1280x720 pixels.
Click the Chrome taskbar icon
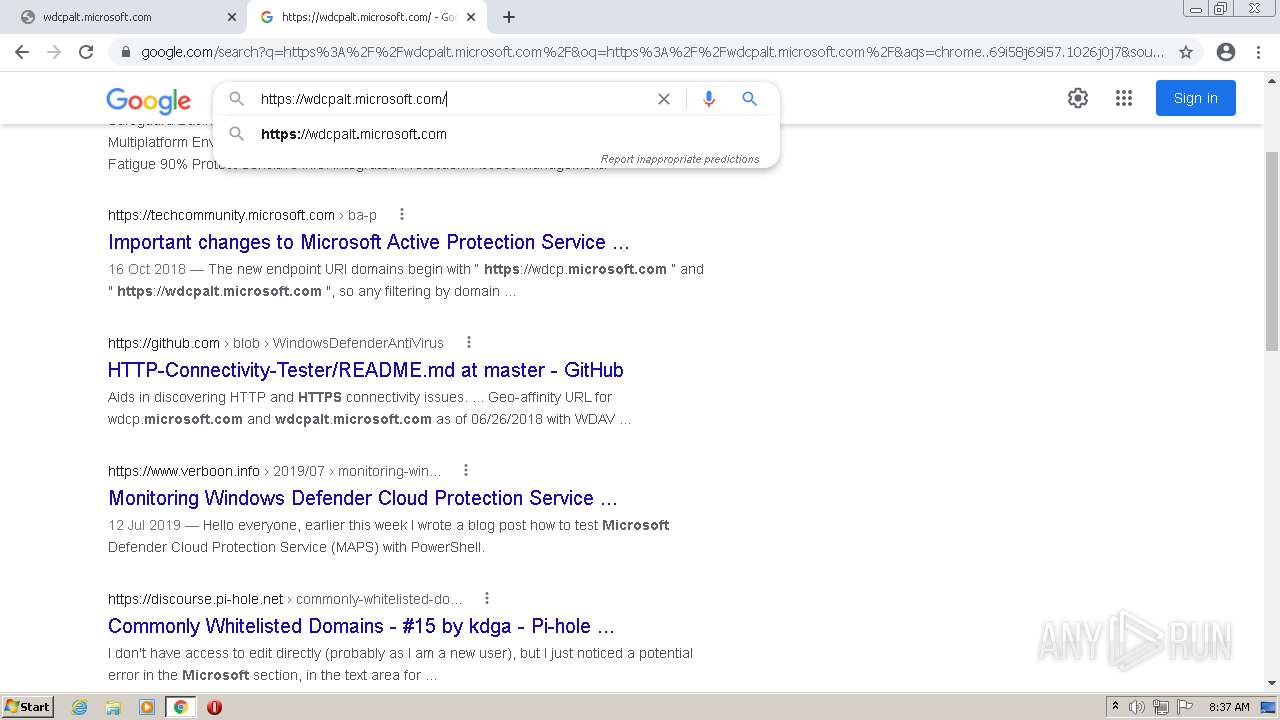(181, 707)
